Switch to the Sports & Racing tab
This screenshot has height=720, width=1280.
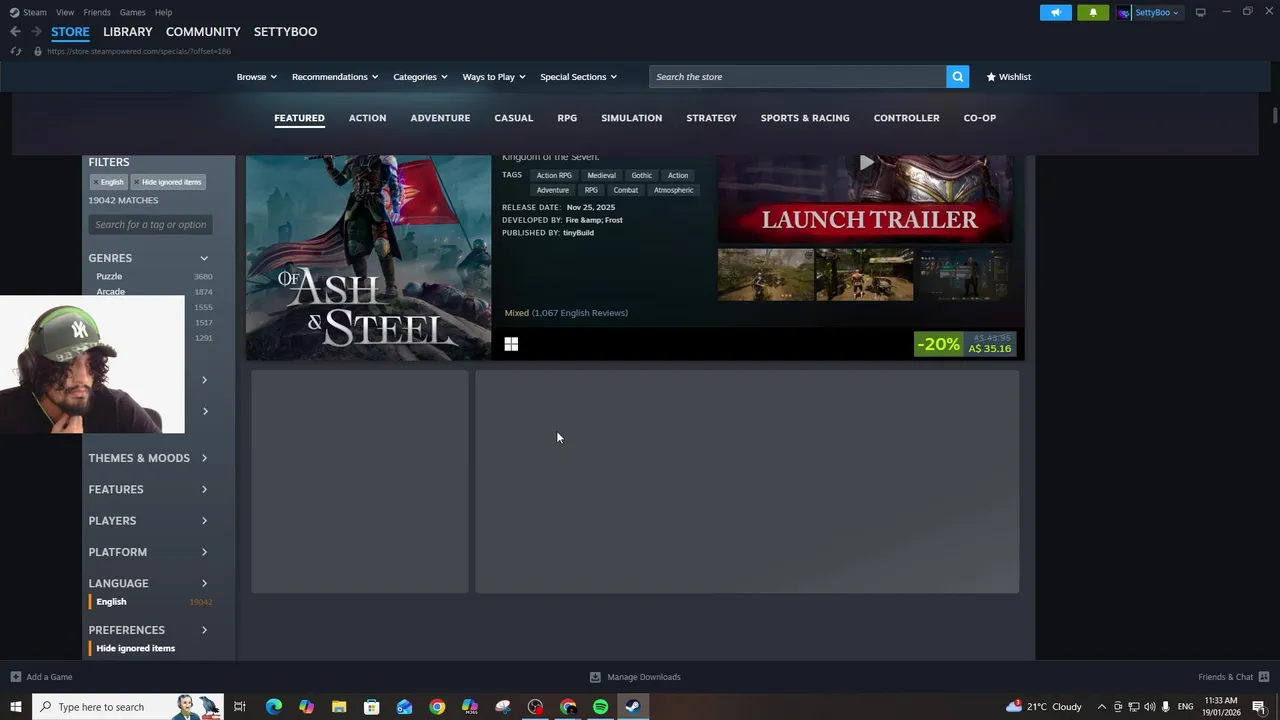pyautogui.click(x=805, y=118)
